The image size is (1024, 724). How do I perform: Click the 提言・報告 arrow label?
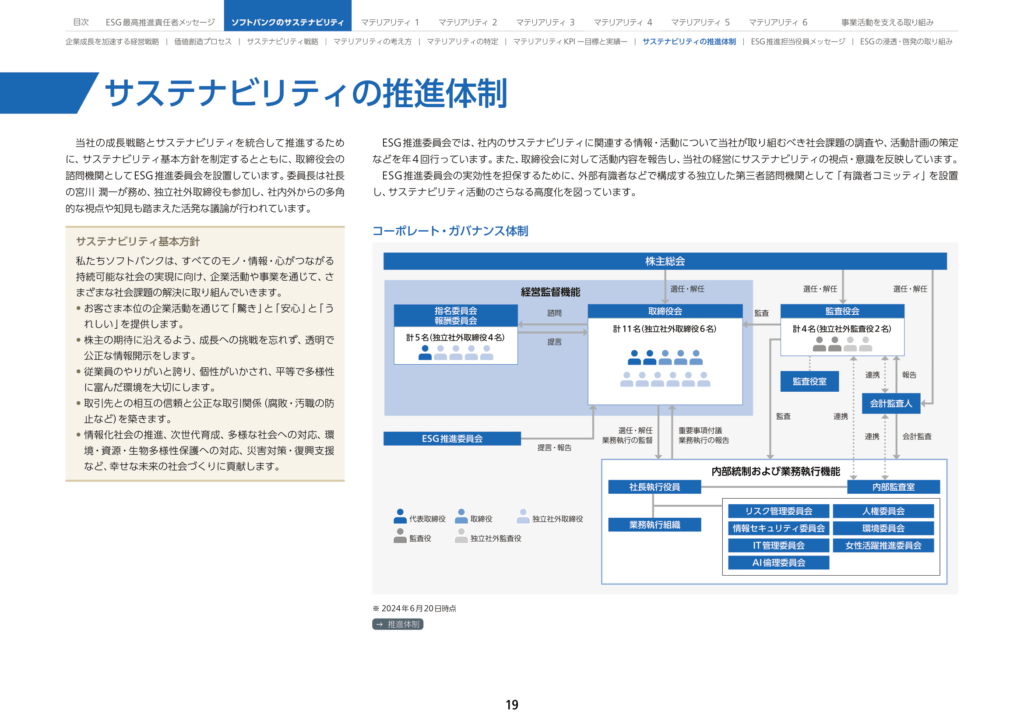click(x=554, y=447)
